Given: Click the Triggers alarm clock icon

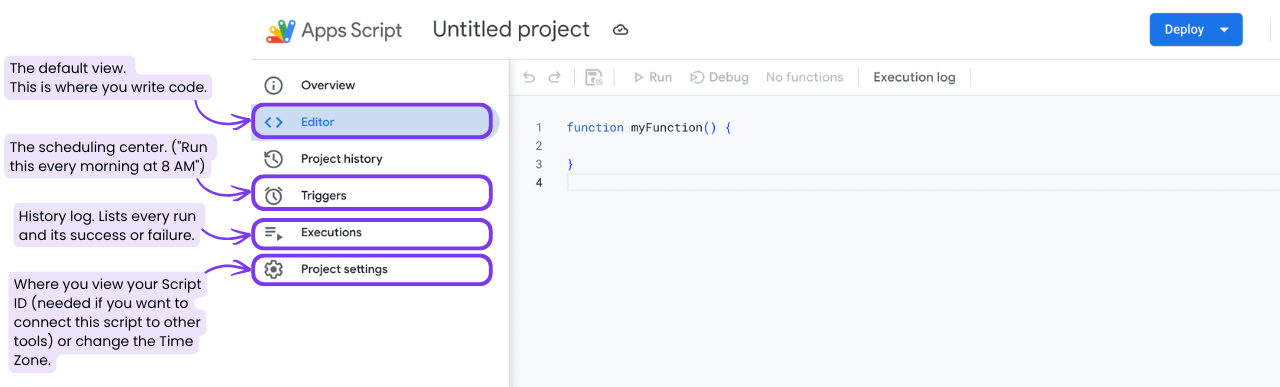Looking at the screenshot, I should [274, 196].
